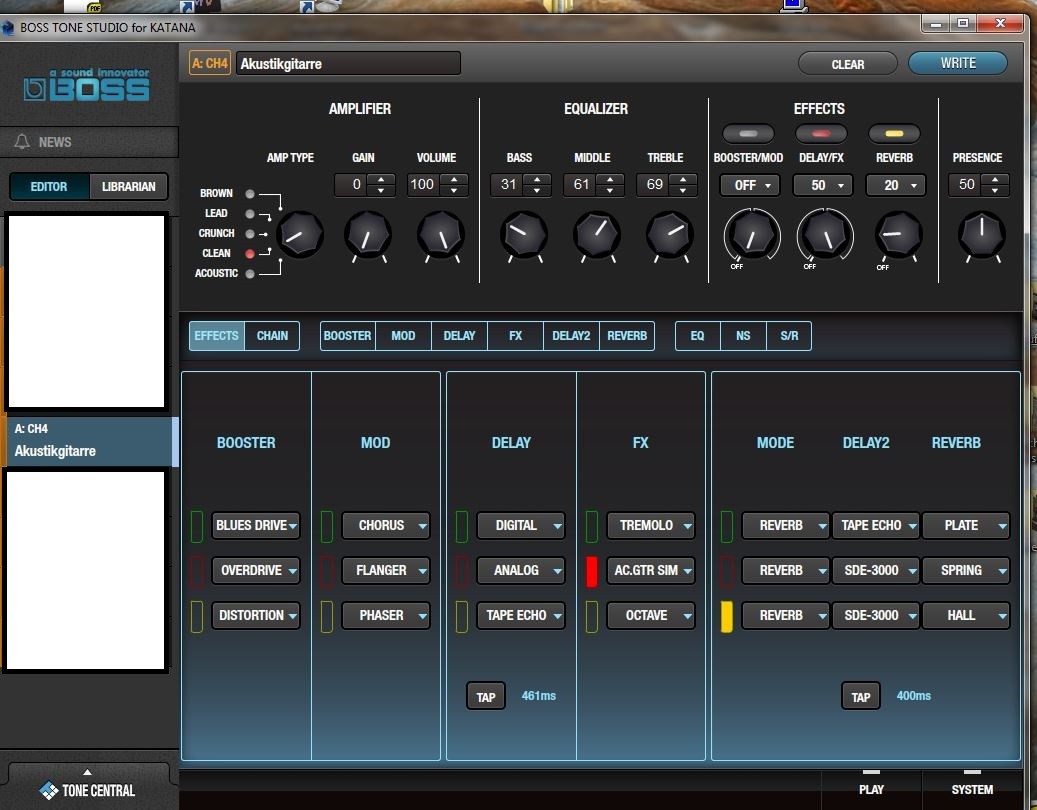The height and width of the screenshot is (810, 1037).
Task: Select the LEAD amp type
Action: tap(249, 214)
